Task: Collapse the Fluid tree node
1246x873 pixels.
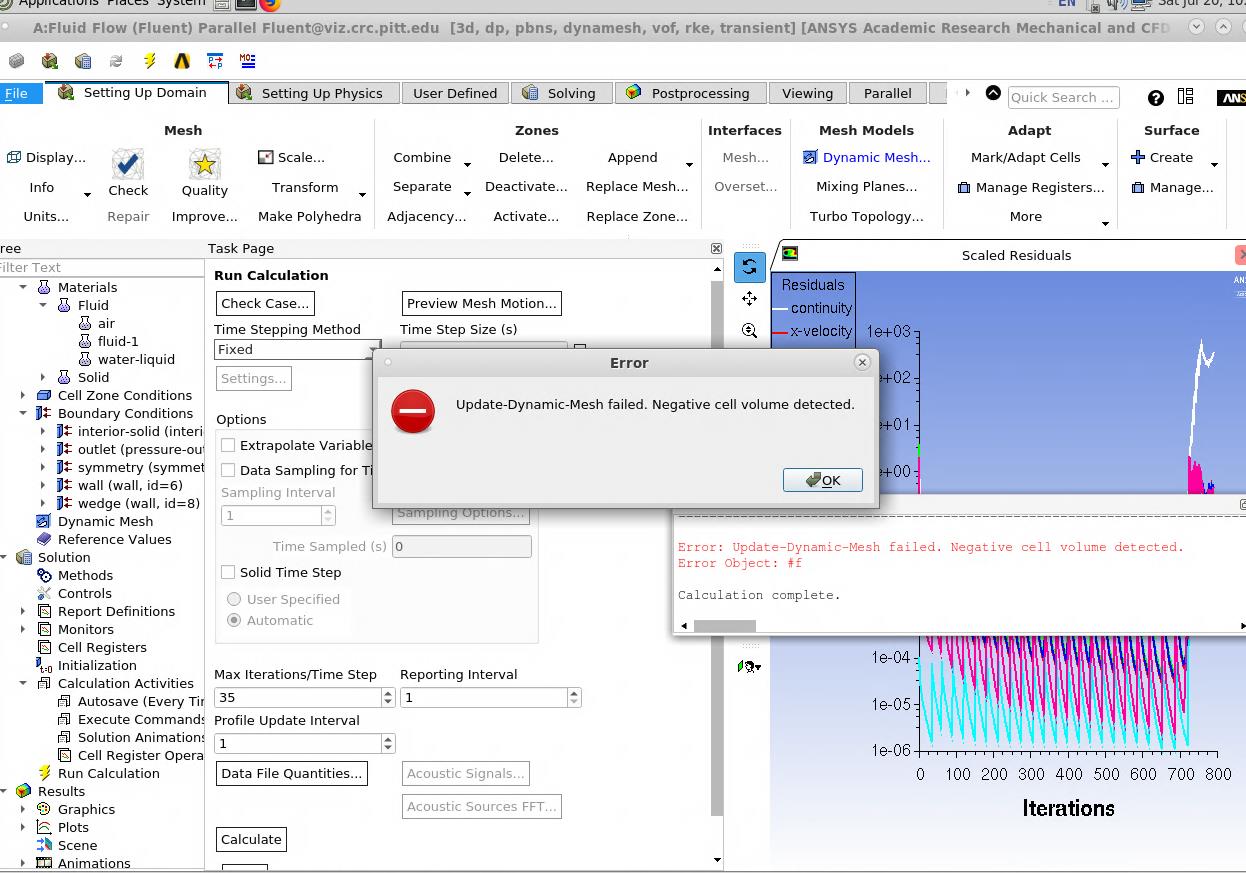Action: 43,305
